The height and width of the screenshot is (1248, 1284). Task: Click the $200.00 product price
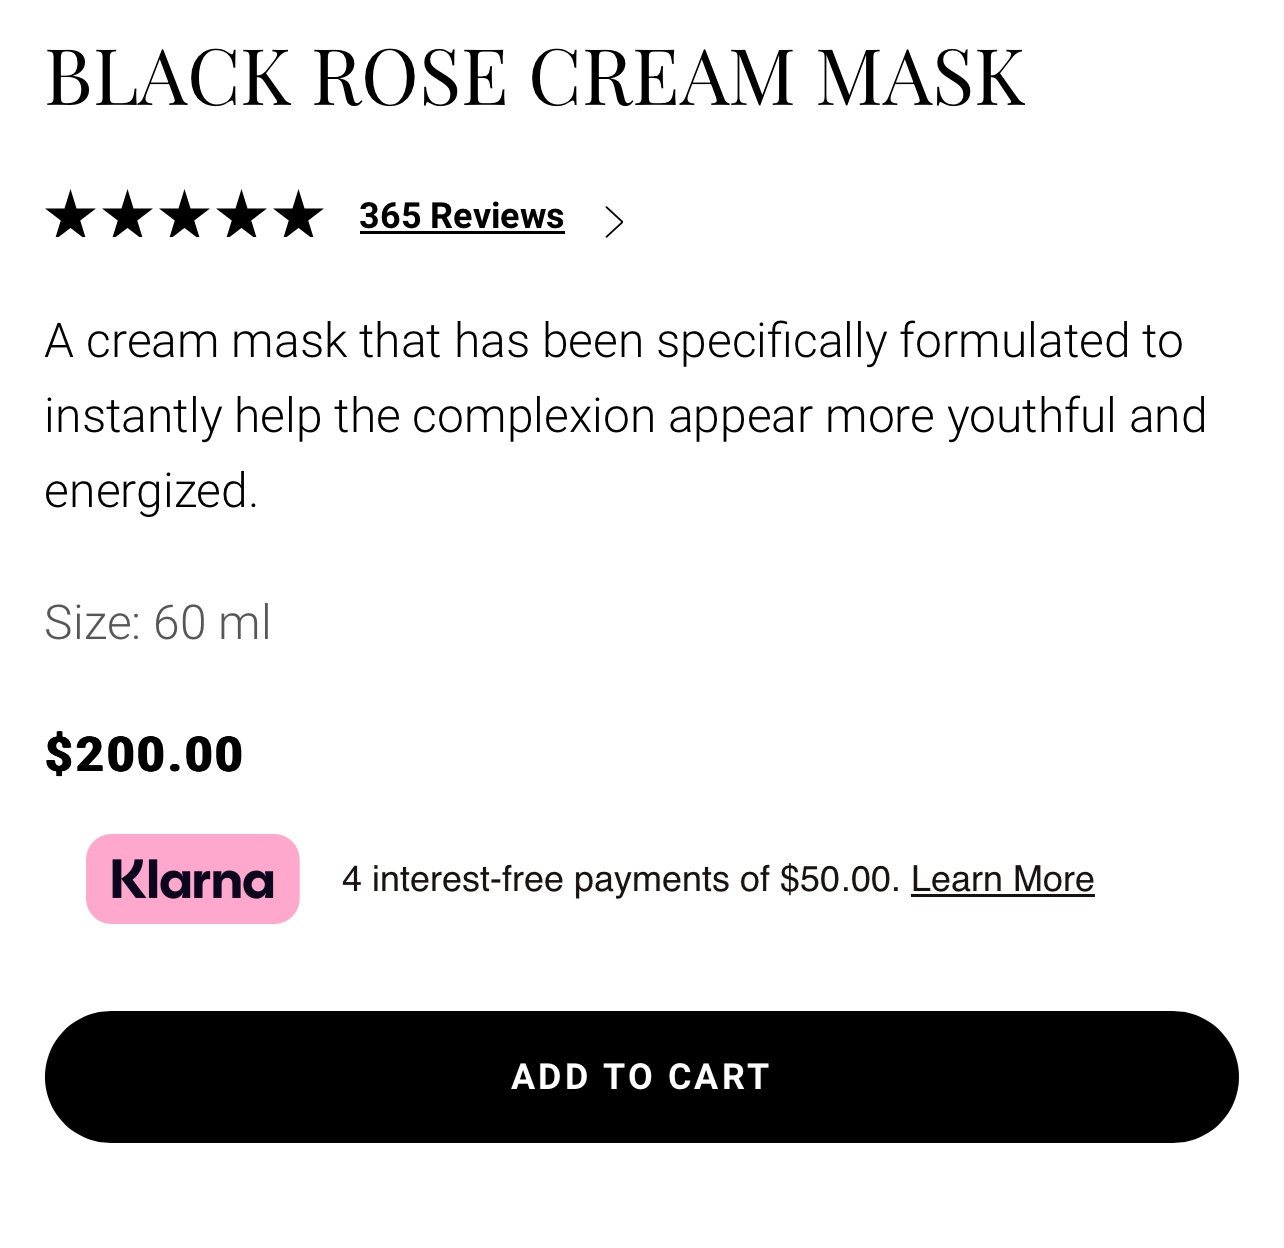144,754
